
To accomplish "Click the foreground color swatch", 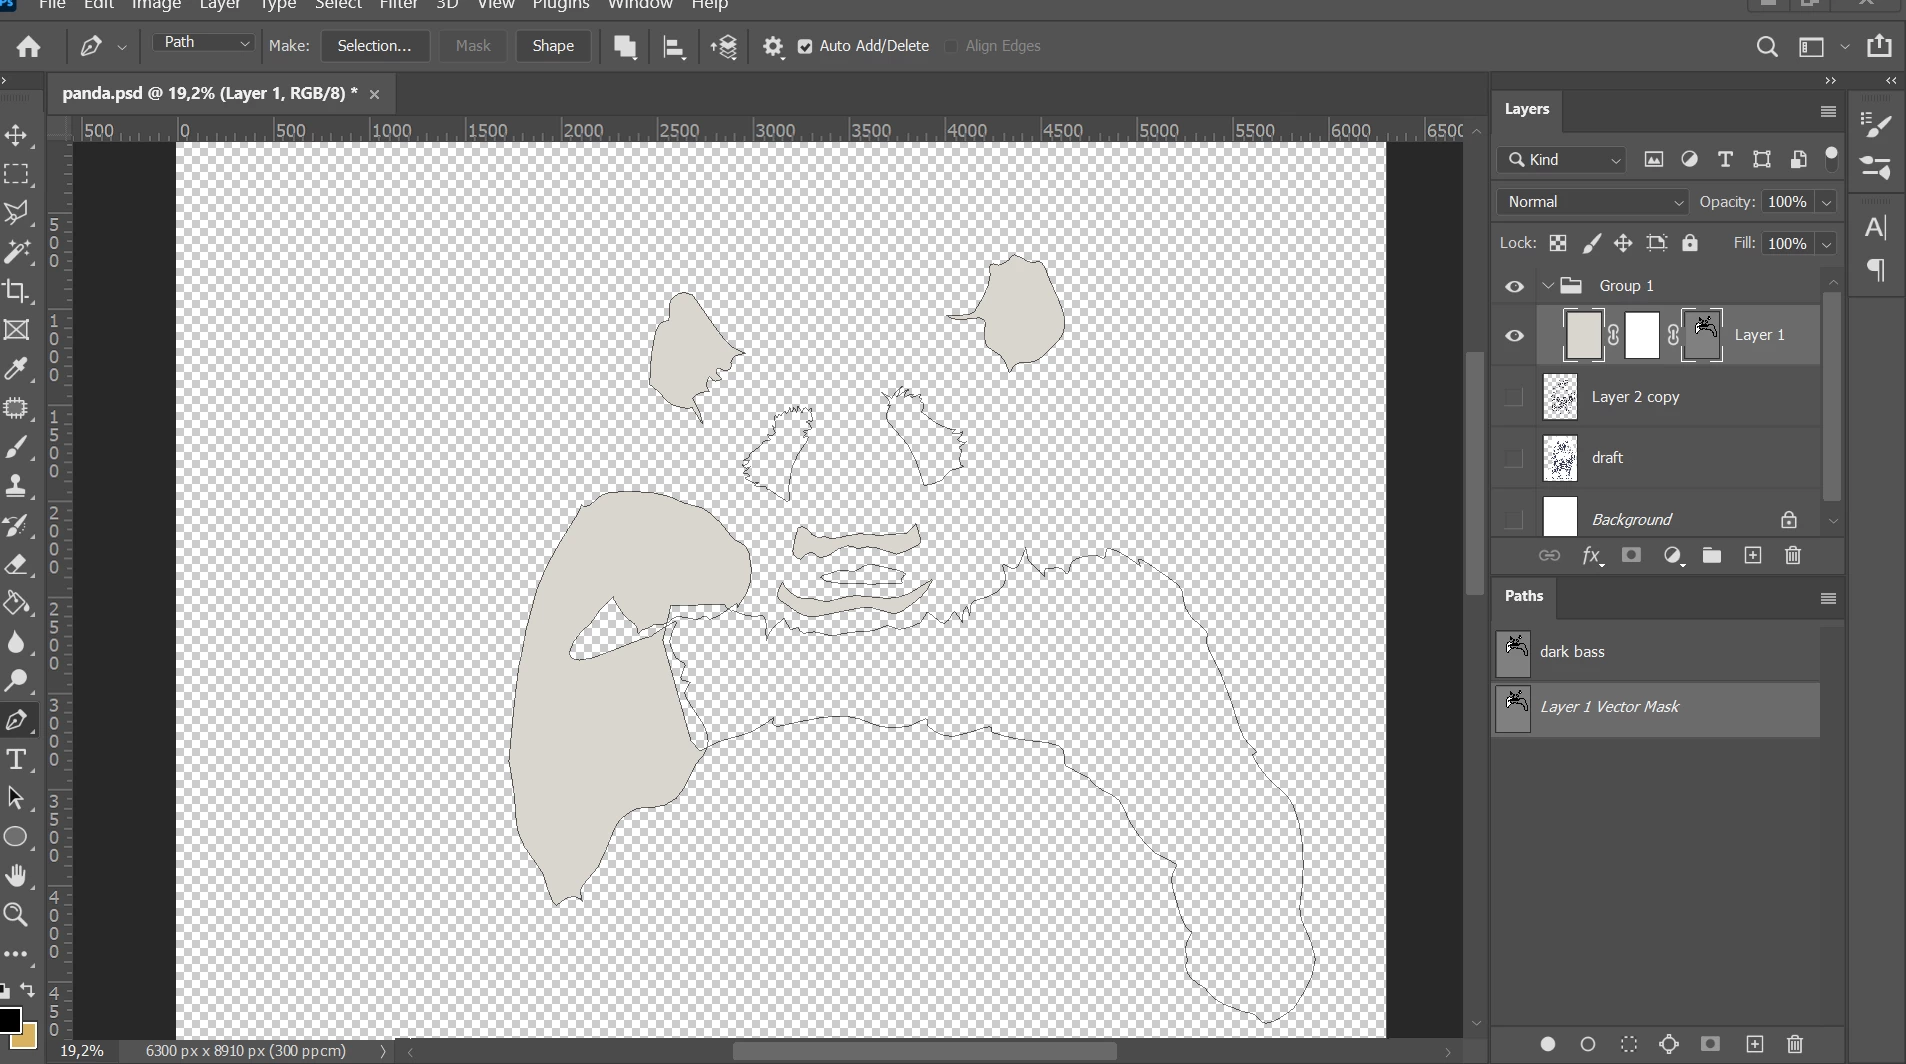I will 9,1019.
